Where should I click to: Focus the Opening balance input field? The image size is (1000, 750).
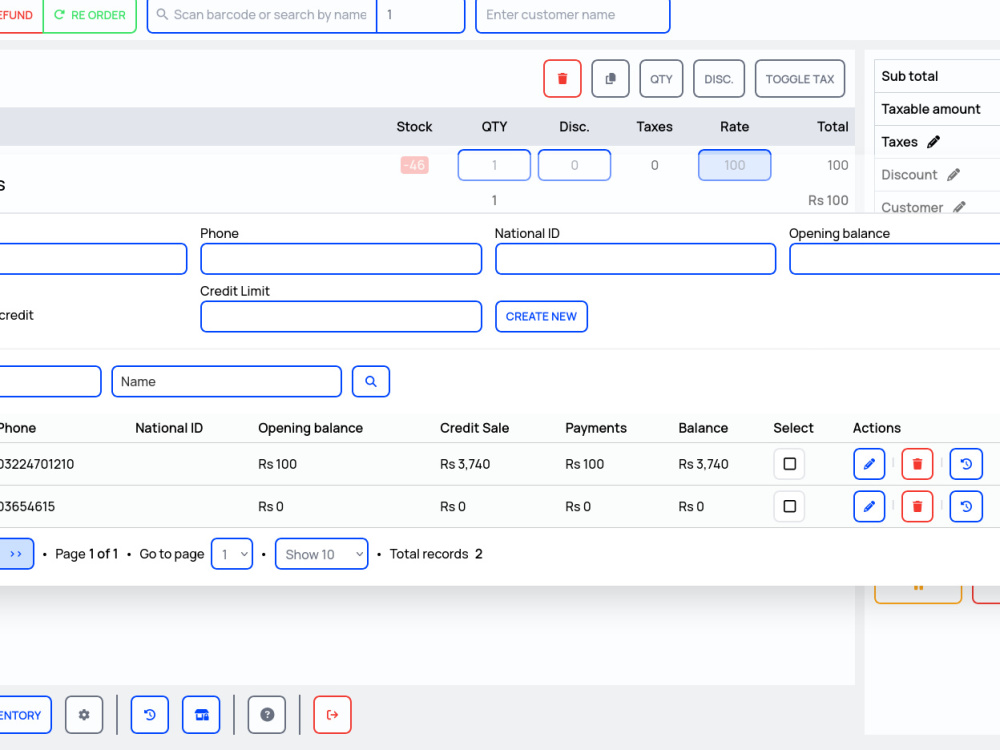895,259
